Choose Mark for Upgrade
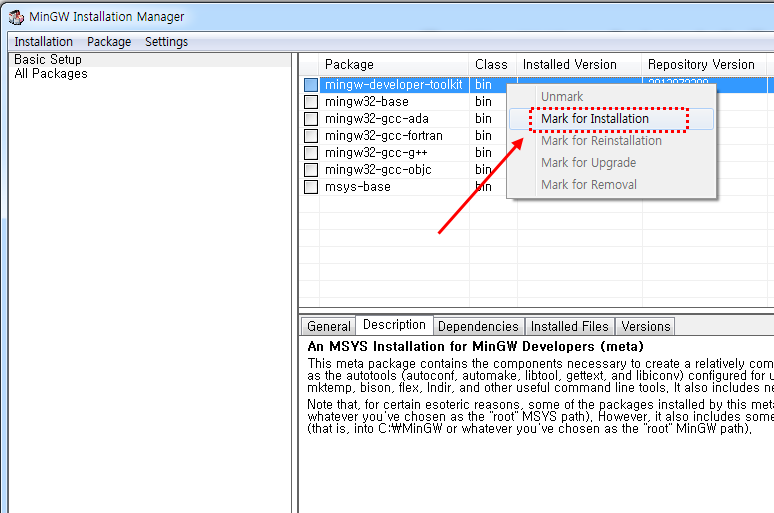This screenshot has height=513, width=774. click(611, 163)
